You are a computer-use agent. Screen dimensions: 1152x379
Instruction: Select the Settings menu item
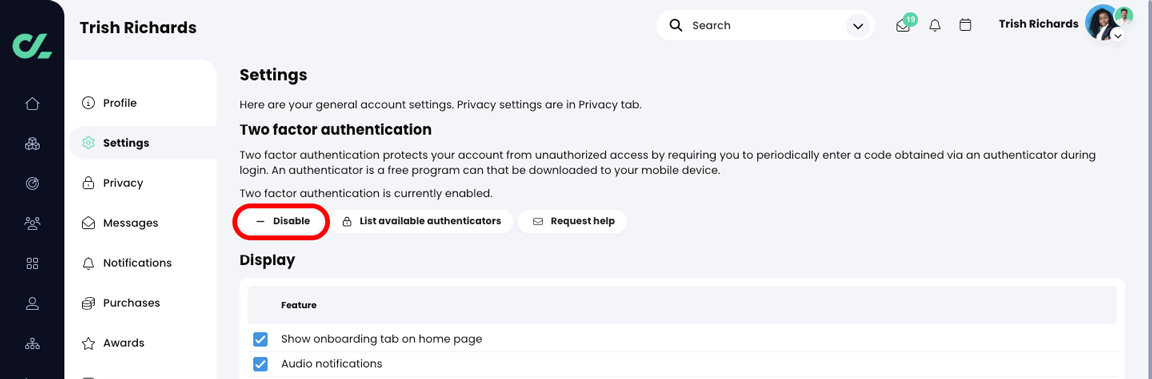[143, 143]
